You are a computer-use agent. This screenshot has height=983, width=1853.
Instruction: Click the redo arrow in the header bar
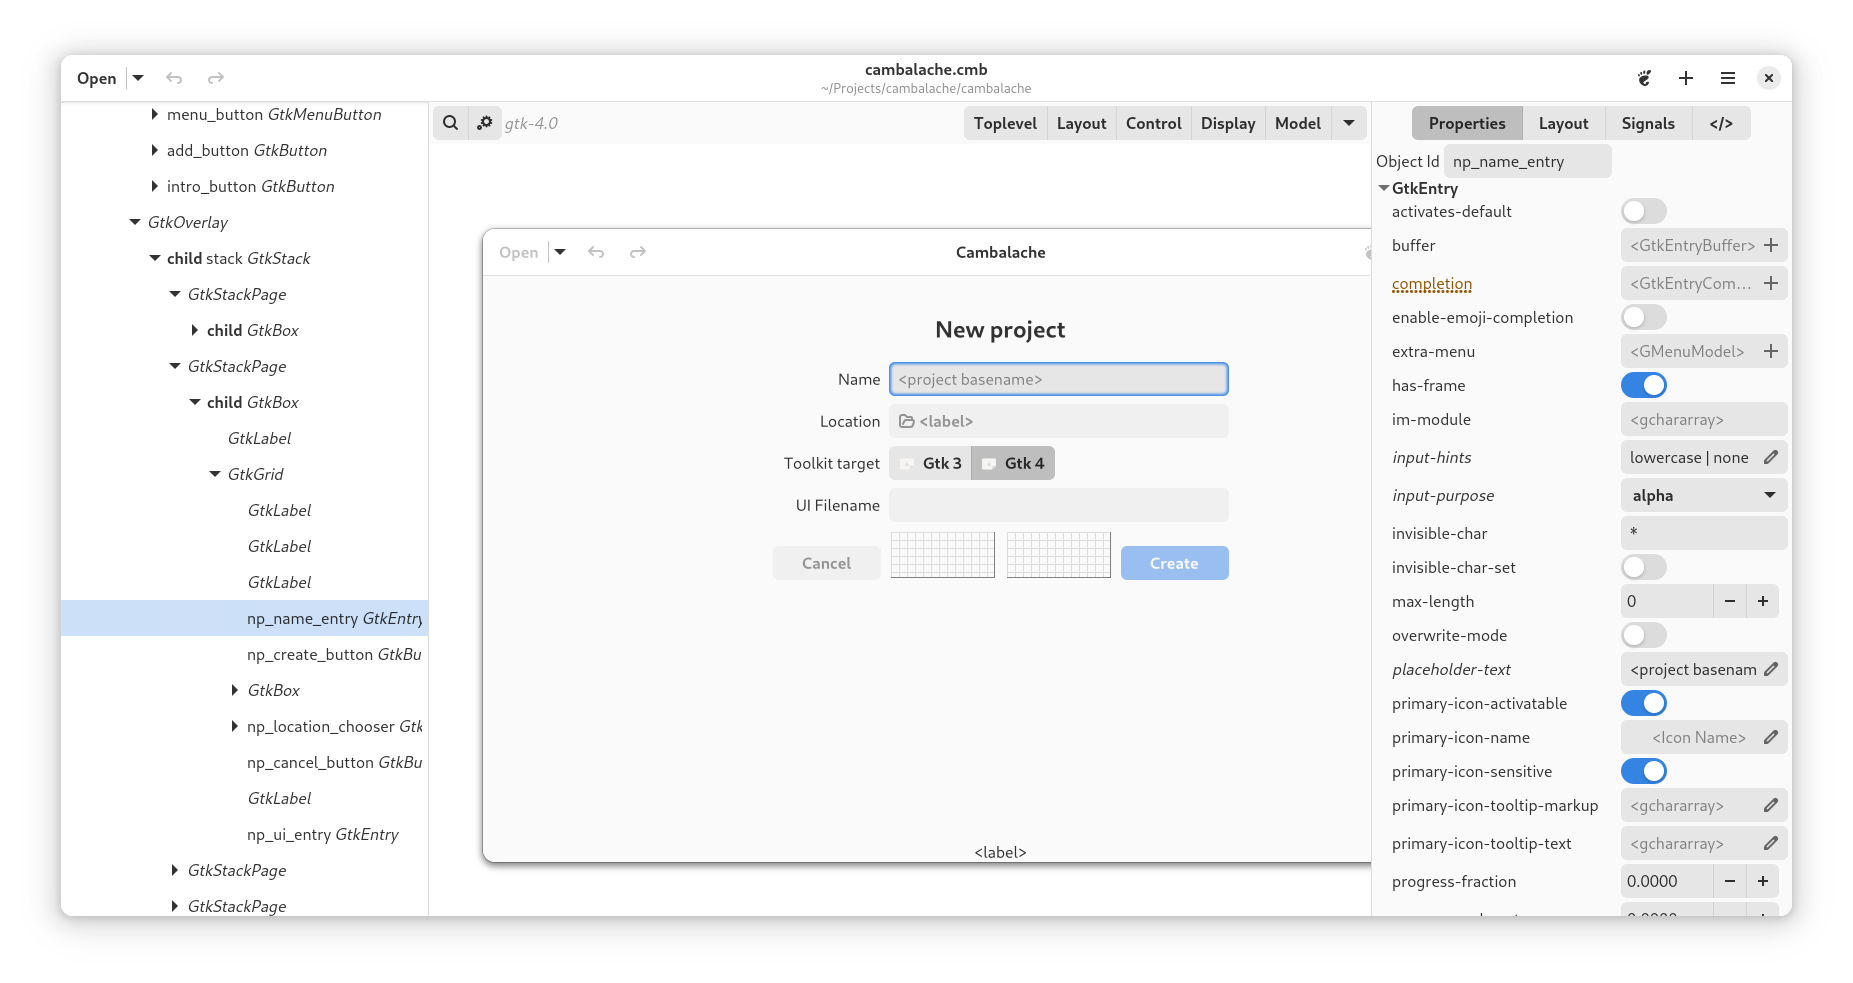(x=215, y=78)
